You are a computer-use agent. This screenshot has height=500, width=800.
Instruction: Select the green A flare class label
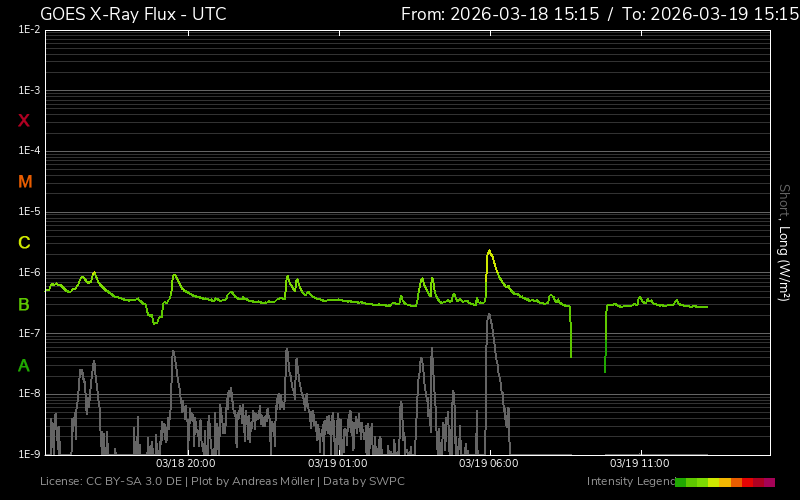pos(24,366)
